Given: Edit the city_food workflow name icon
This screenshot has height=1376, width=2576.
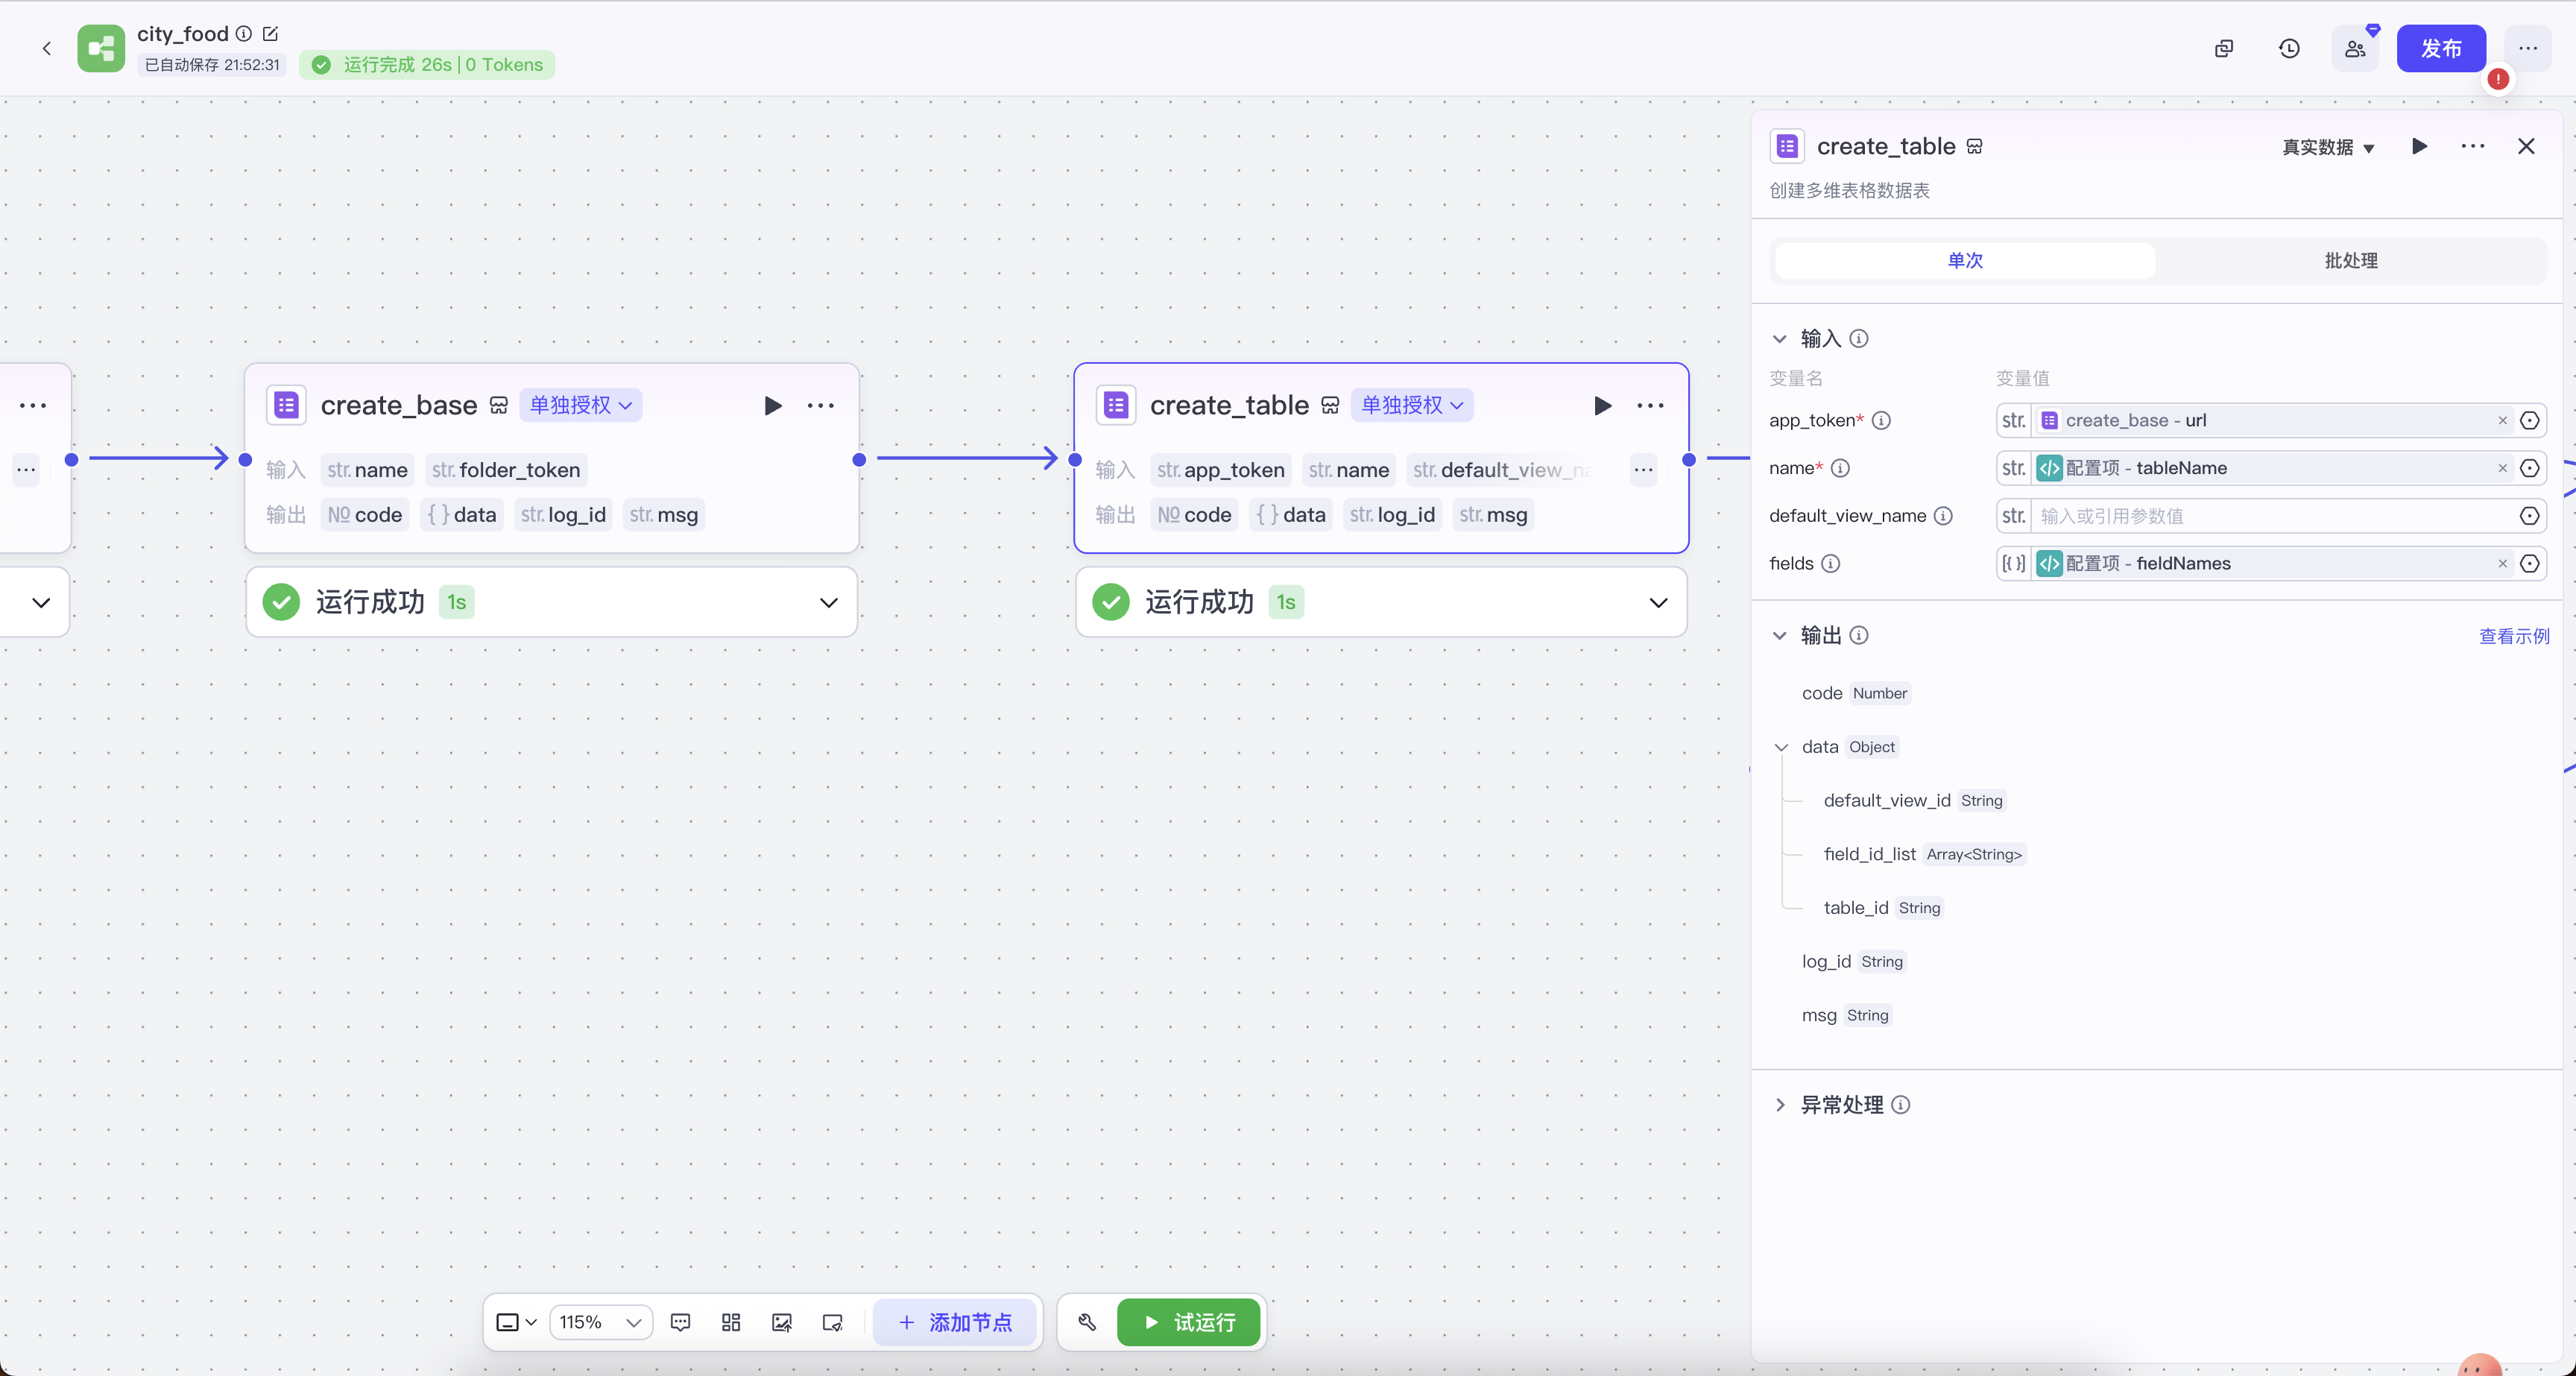Looking at the screenshot, I should pos(270,33).
